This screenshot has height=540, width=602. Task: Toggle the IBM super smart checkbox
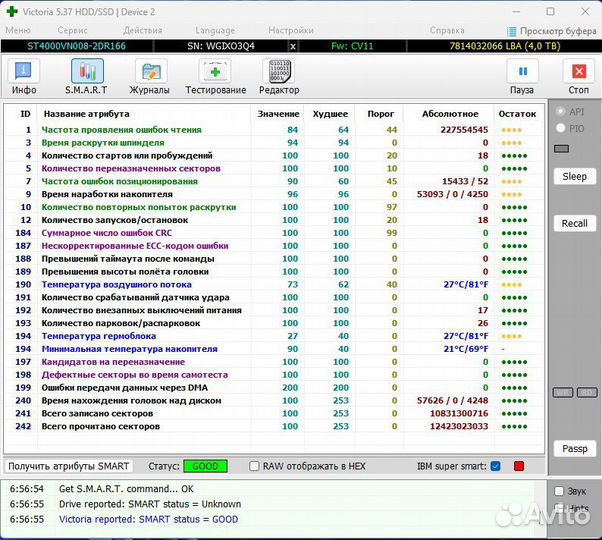[496, 466]
